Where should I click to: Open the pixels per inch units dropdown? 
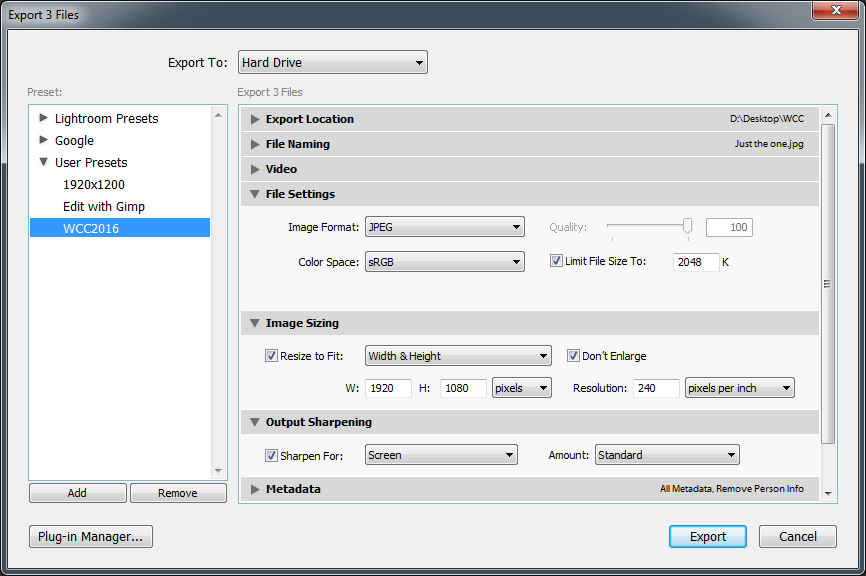pos(739,388)
